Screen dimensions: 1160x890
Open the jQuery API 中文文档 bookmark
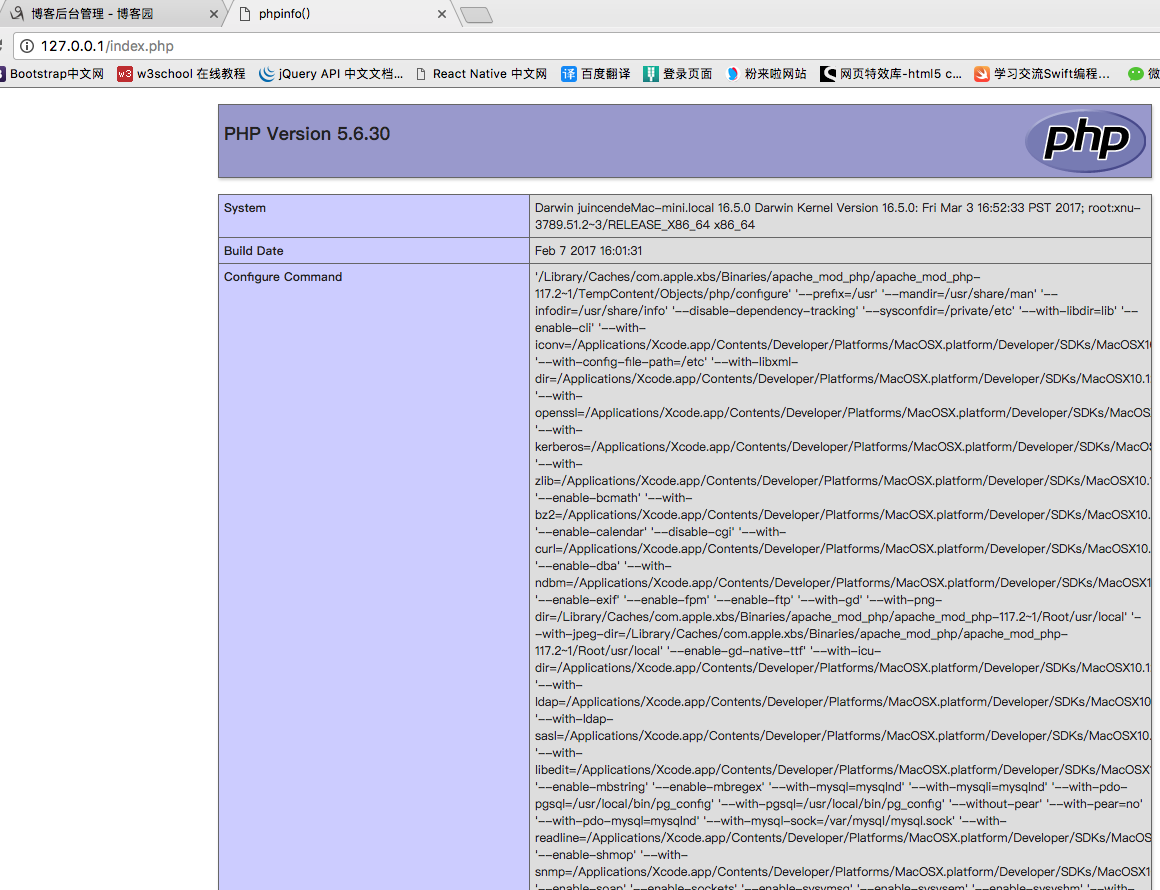[x=331, y=74]
